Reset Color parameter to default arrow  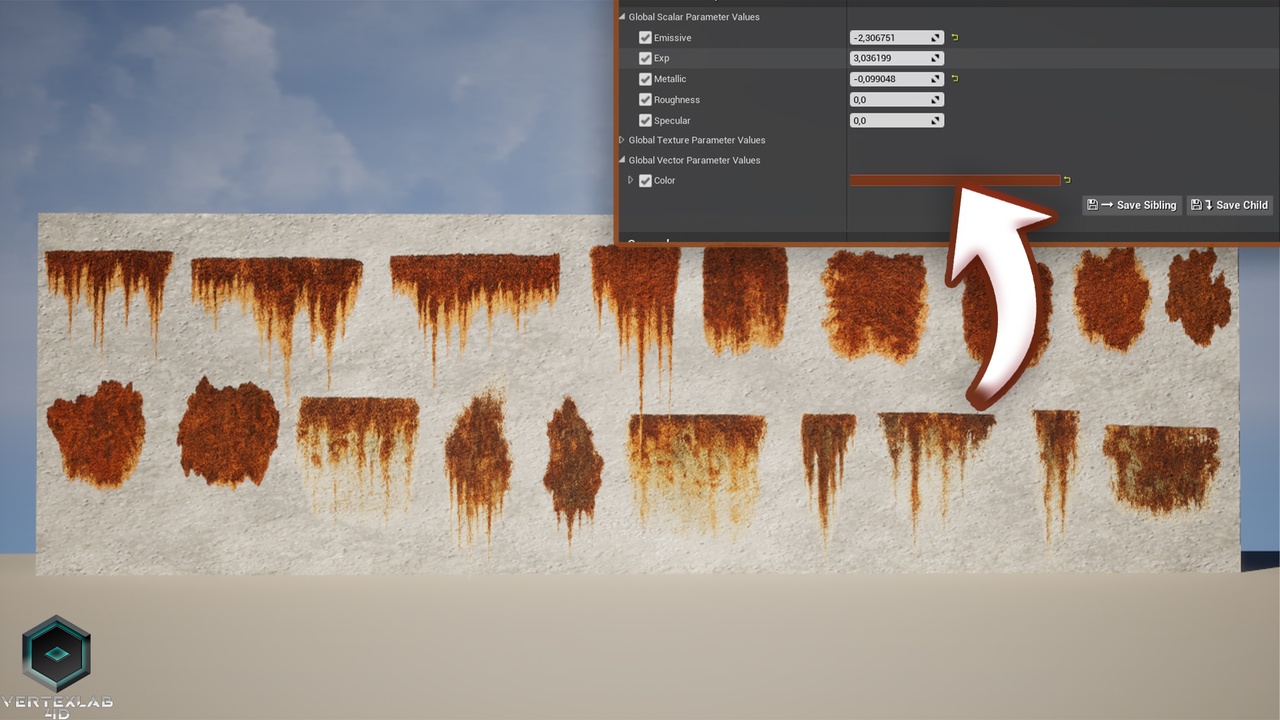click(1067, 180)
